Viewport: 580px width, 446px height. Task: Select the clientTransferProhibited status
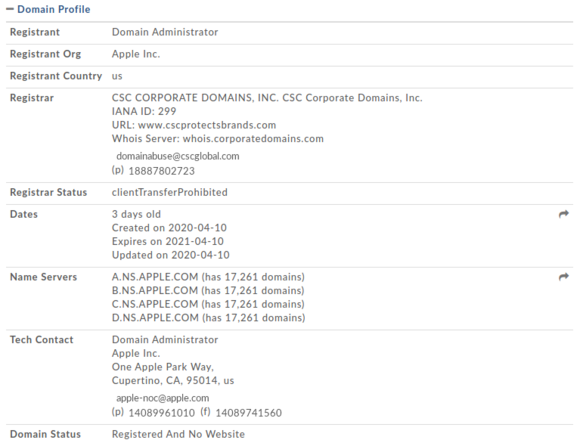[x=170, y=192]
